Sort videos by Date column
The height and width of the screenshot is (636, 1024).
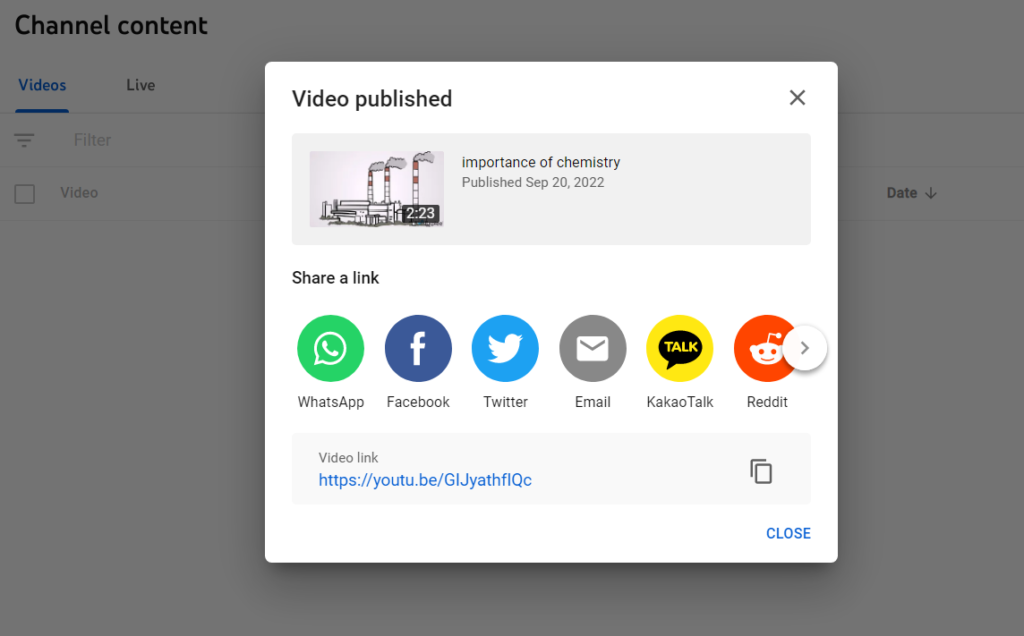pos(912,193)
